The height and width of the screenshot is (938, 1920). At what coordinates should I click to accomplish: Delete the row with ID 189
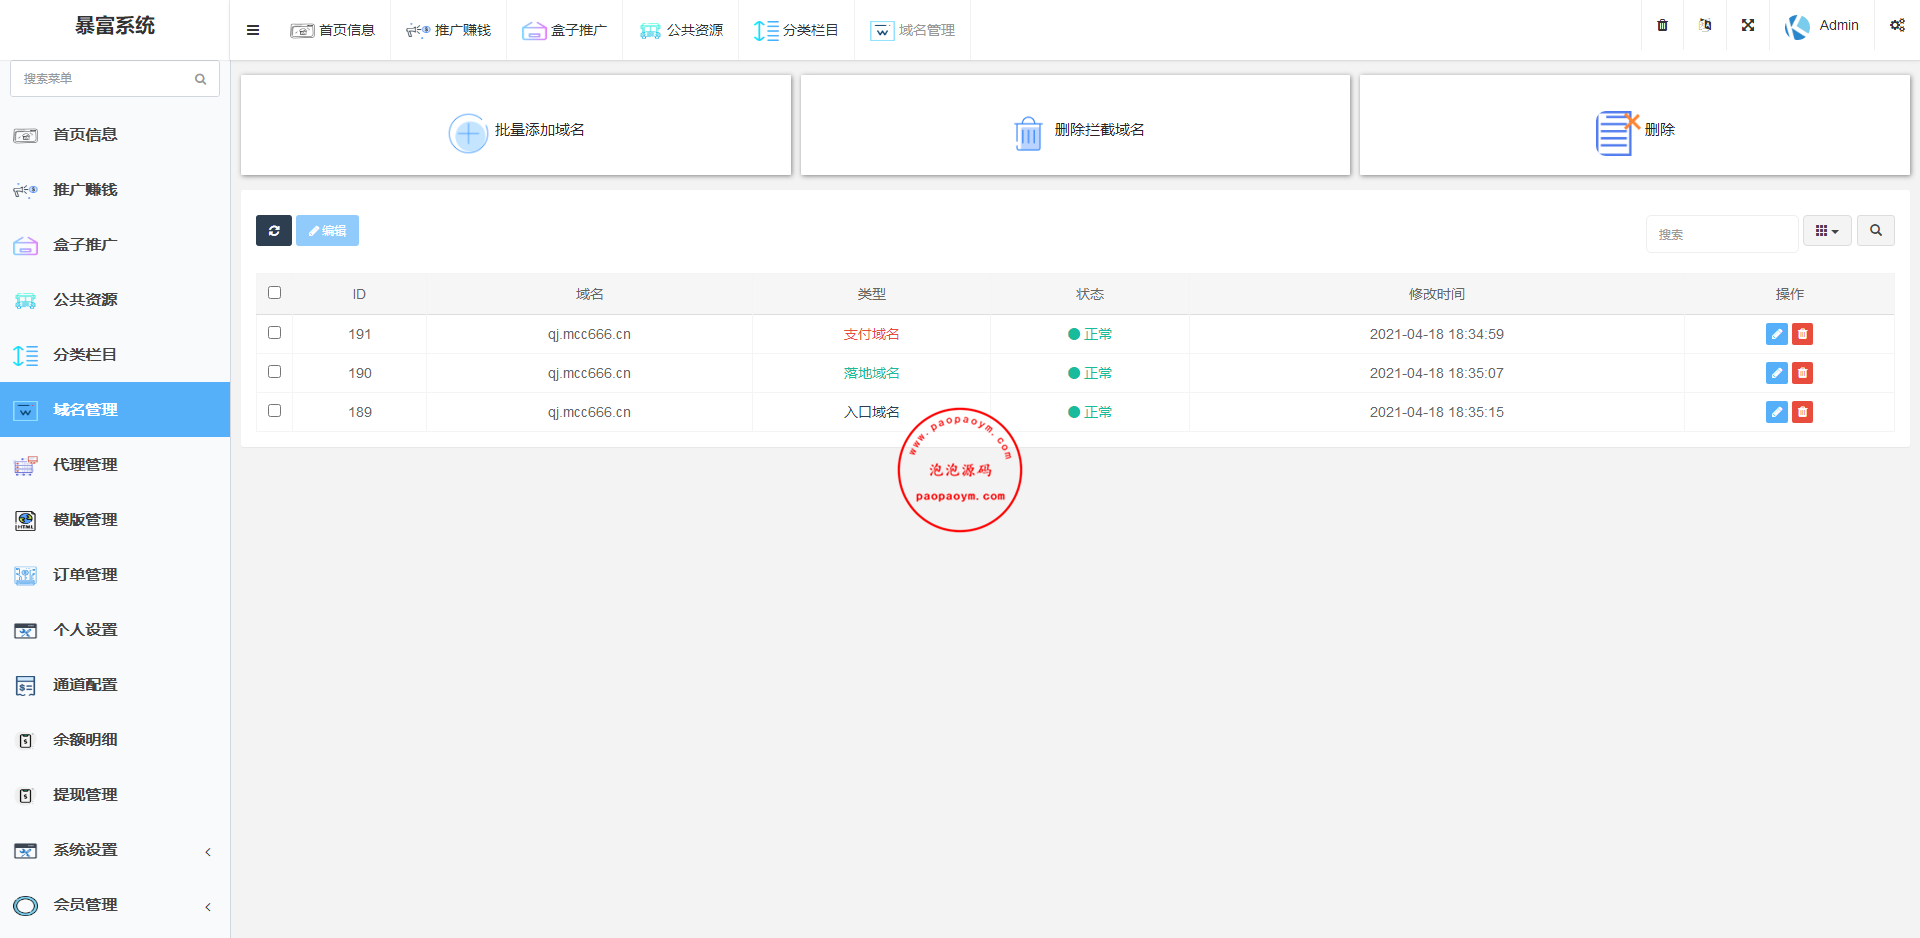click(1802, 412)
